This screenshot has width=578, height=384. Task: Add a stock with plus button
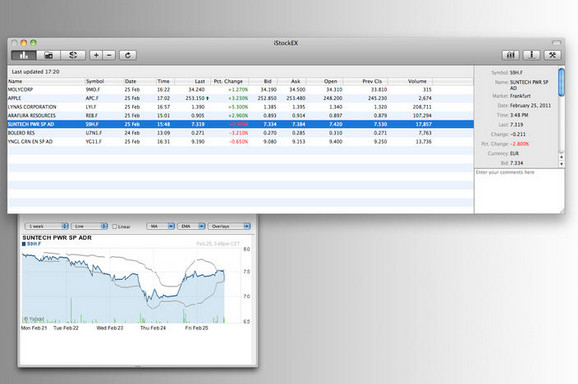(x=96, y=55)
